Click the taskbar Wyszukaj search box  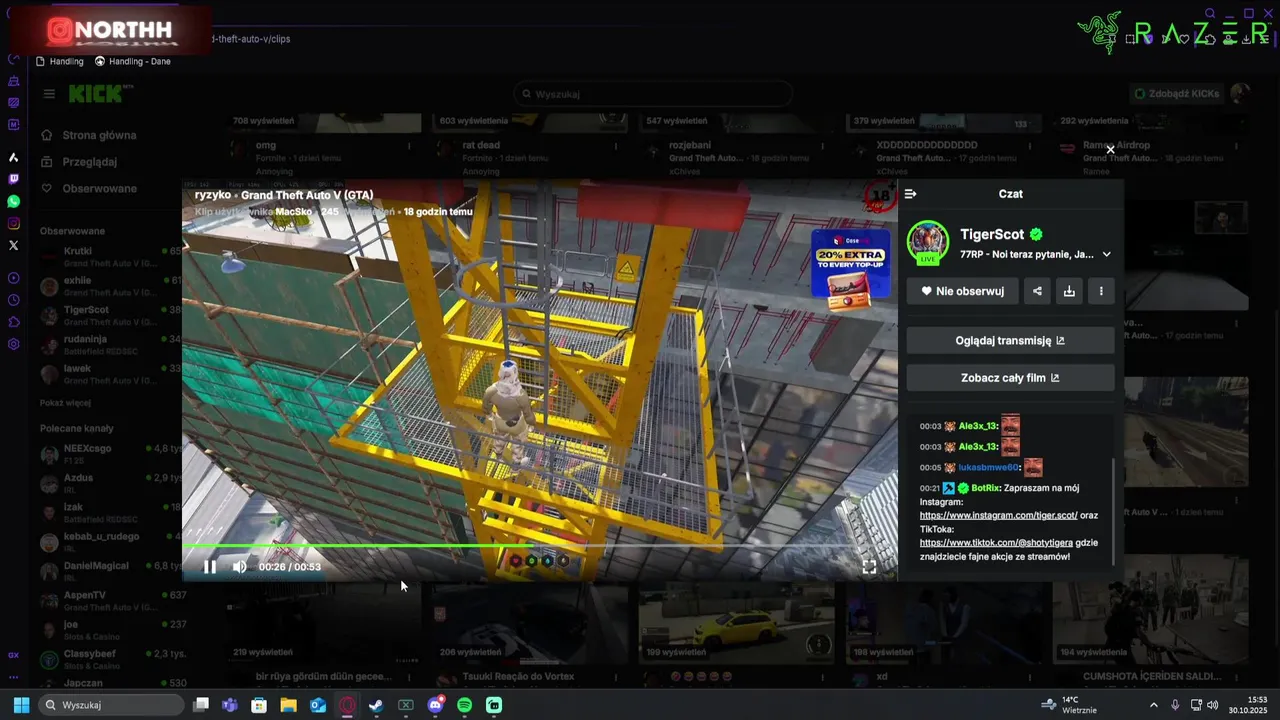coord(112,705)
